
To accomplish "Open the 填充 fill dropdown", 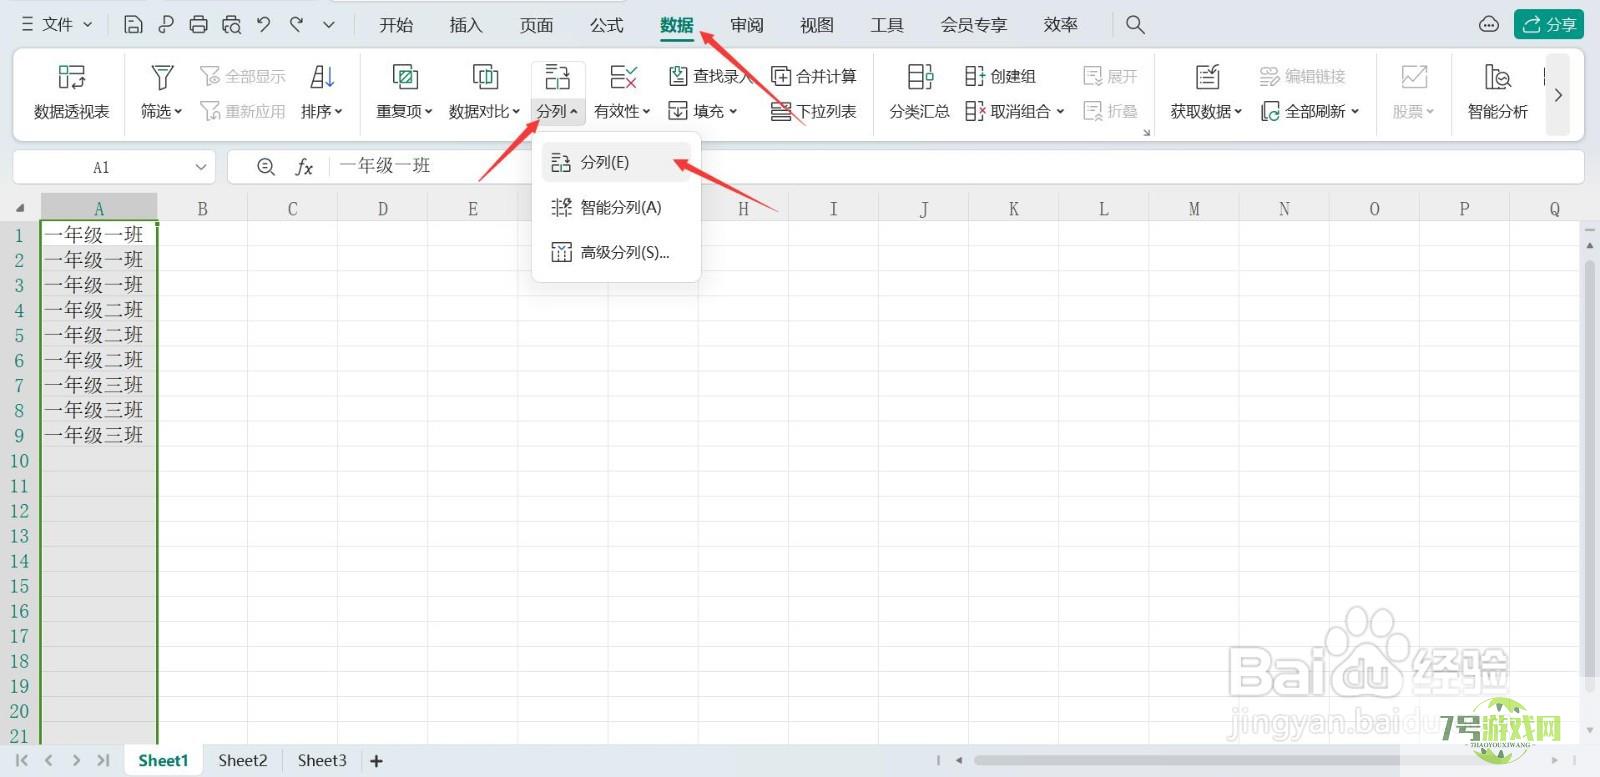I will [703, 111].
